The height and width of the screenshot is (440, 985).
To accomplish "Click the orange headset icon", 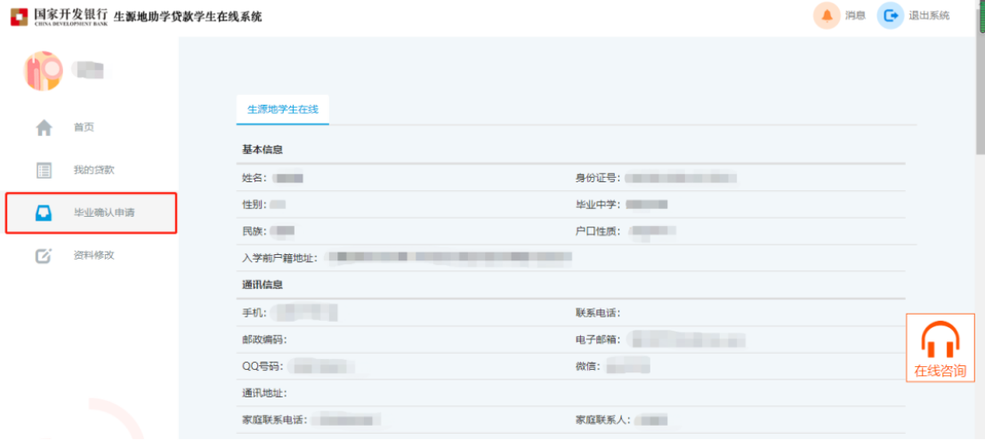I will click(x=940, y=340).
